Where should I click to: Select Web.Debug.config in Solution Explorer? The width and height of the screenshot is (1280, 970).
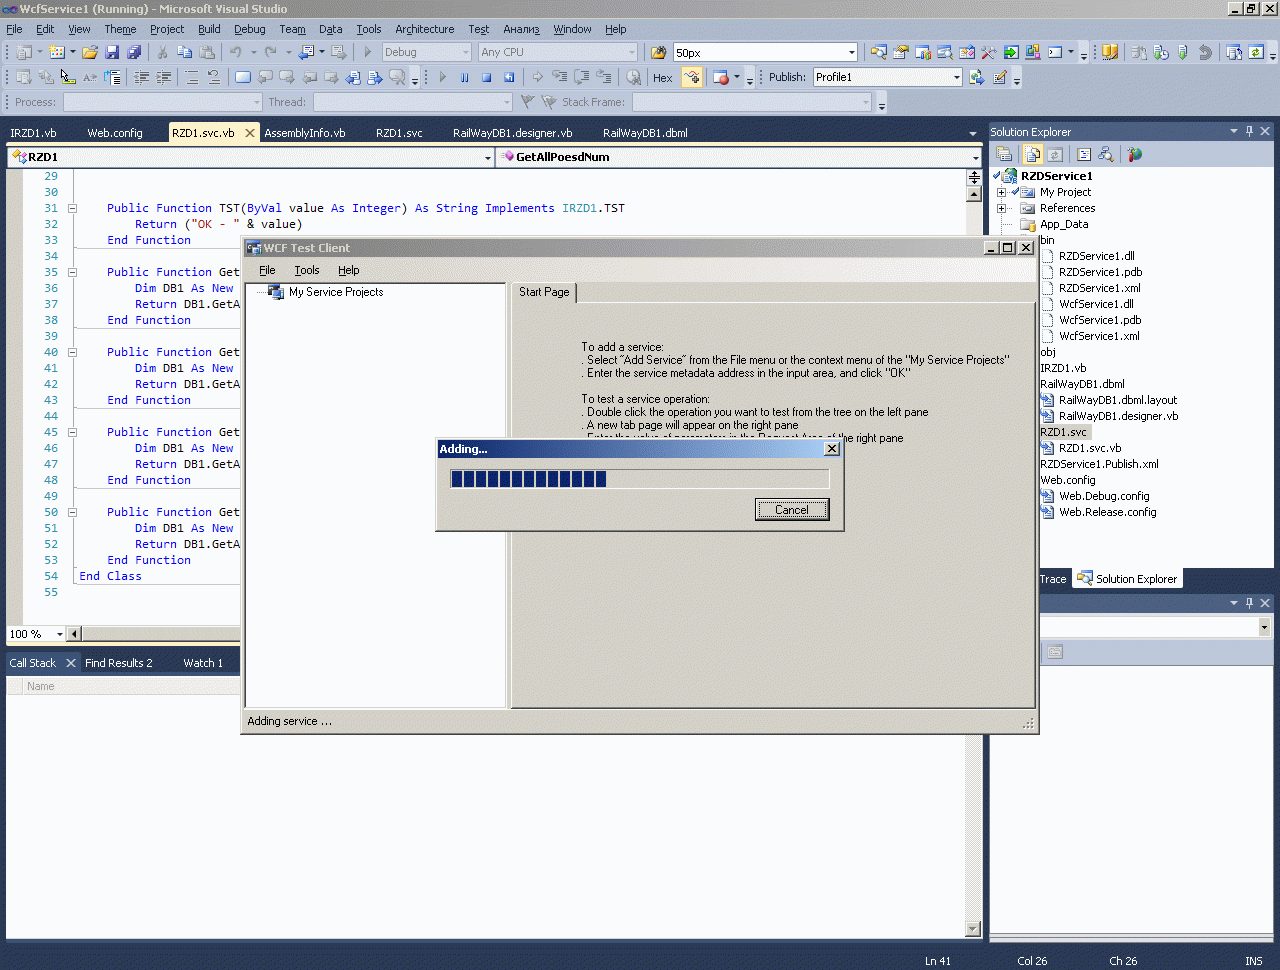tap(1104, 496)
